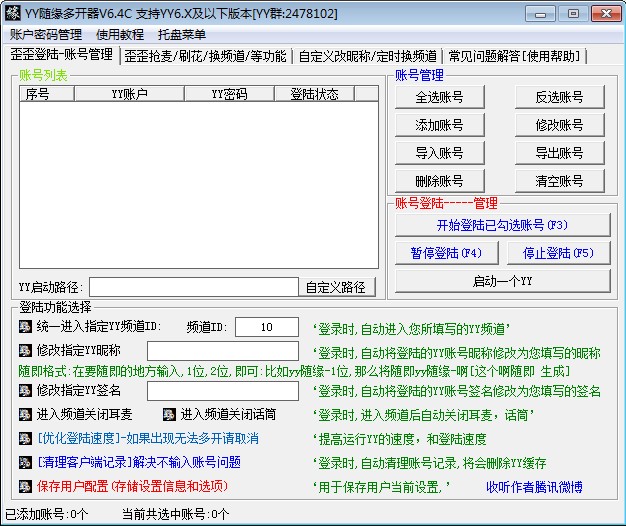Toggle 统一进入指定YY频道ID checkbox

point(25,327)
